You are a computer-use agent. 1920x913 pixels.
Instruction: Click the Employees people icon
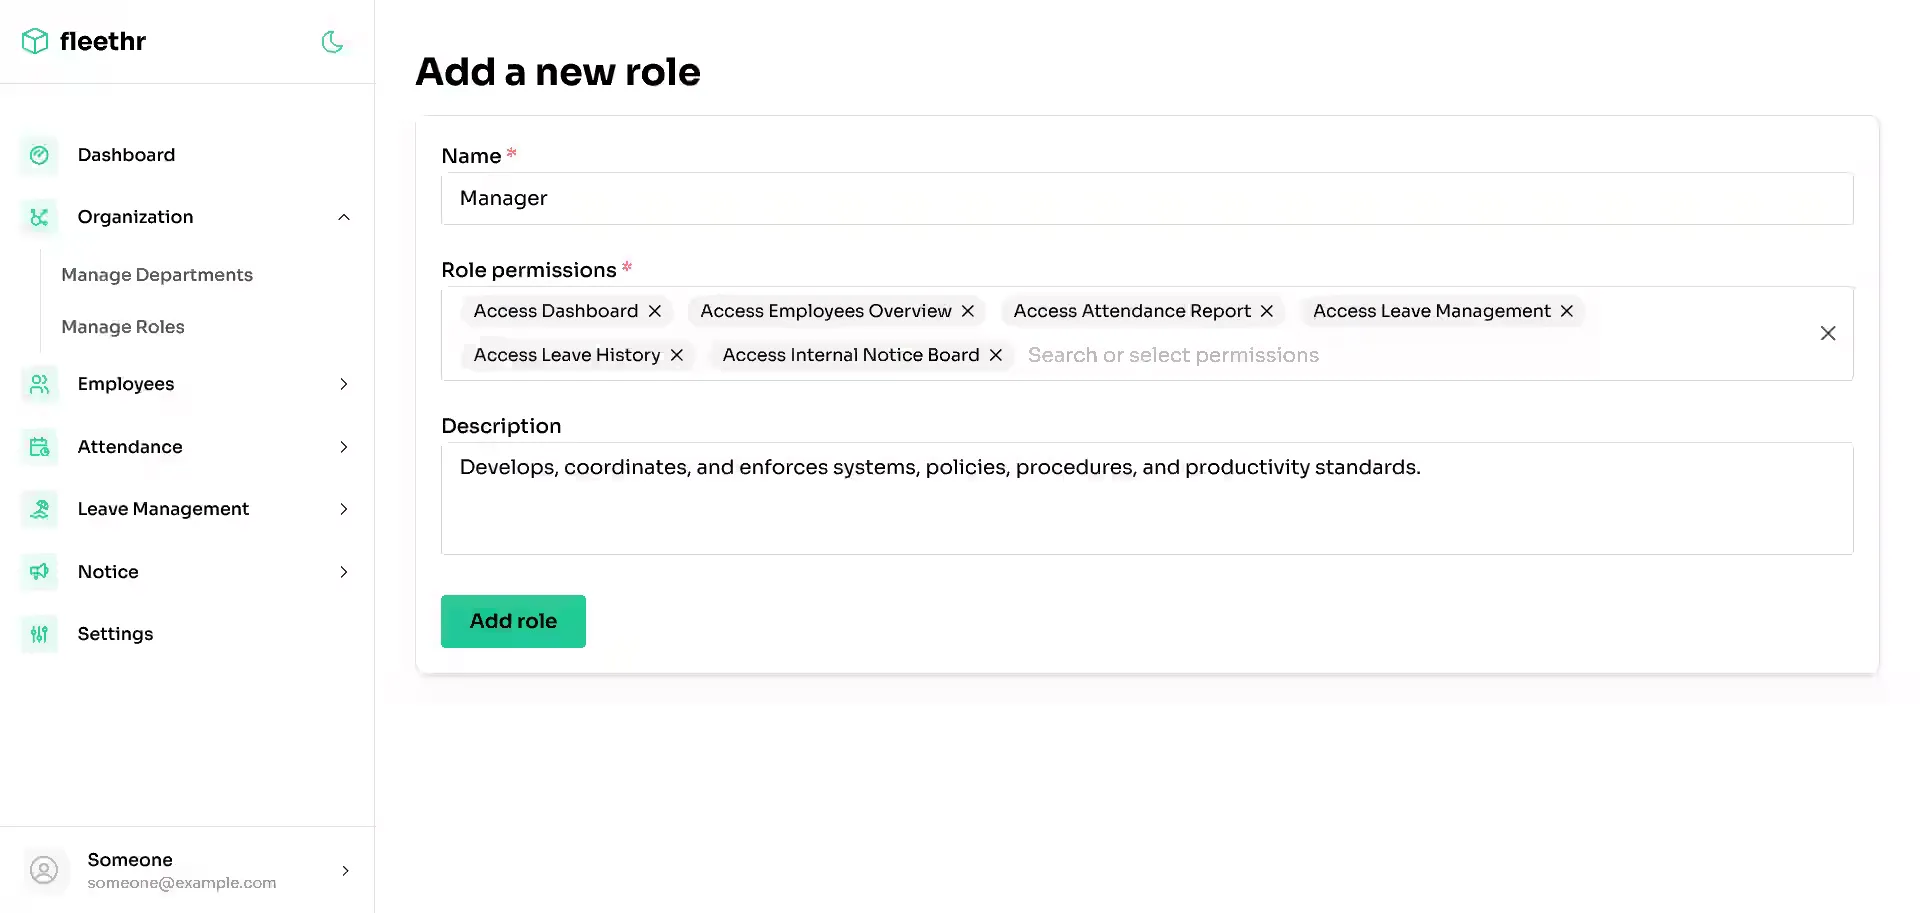point(39,384)
